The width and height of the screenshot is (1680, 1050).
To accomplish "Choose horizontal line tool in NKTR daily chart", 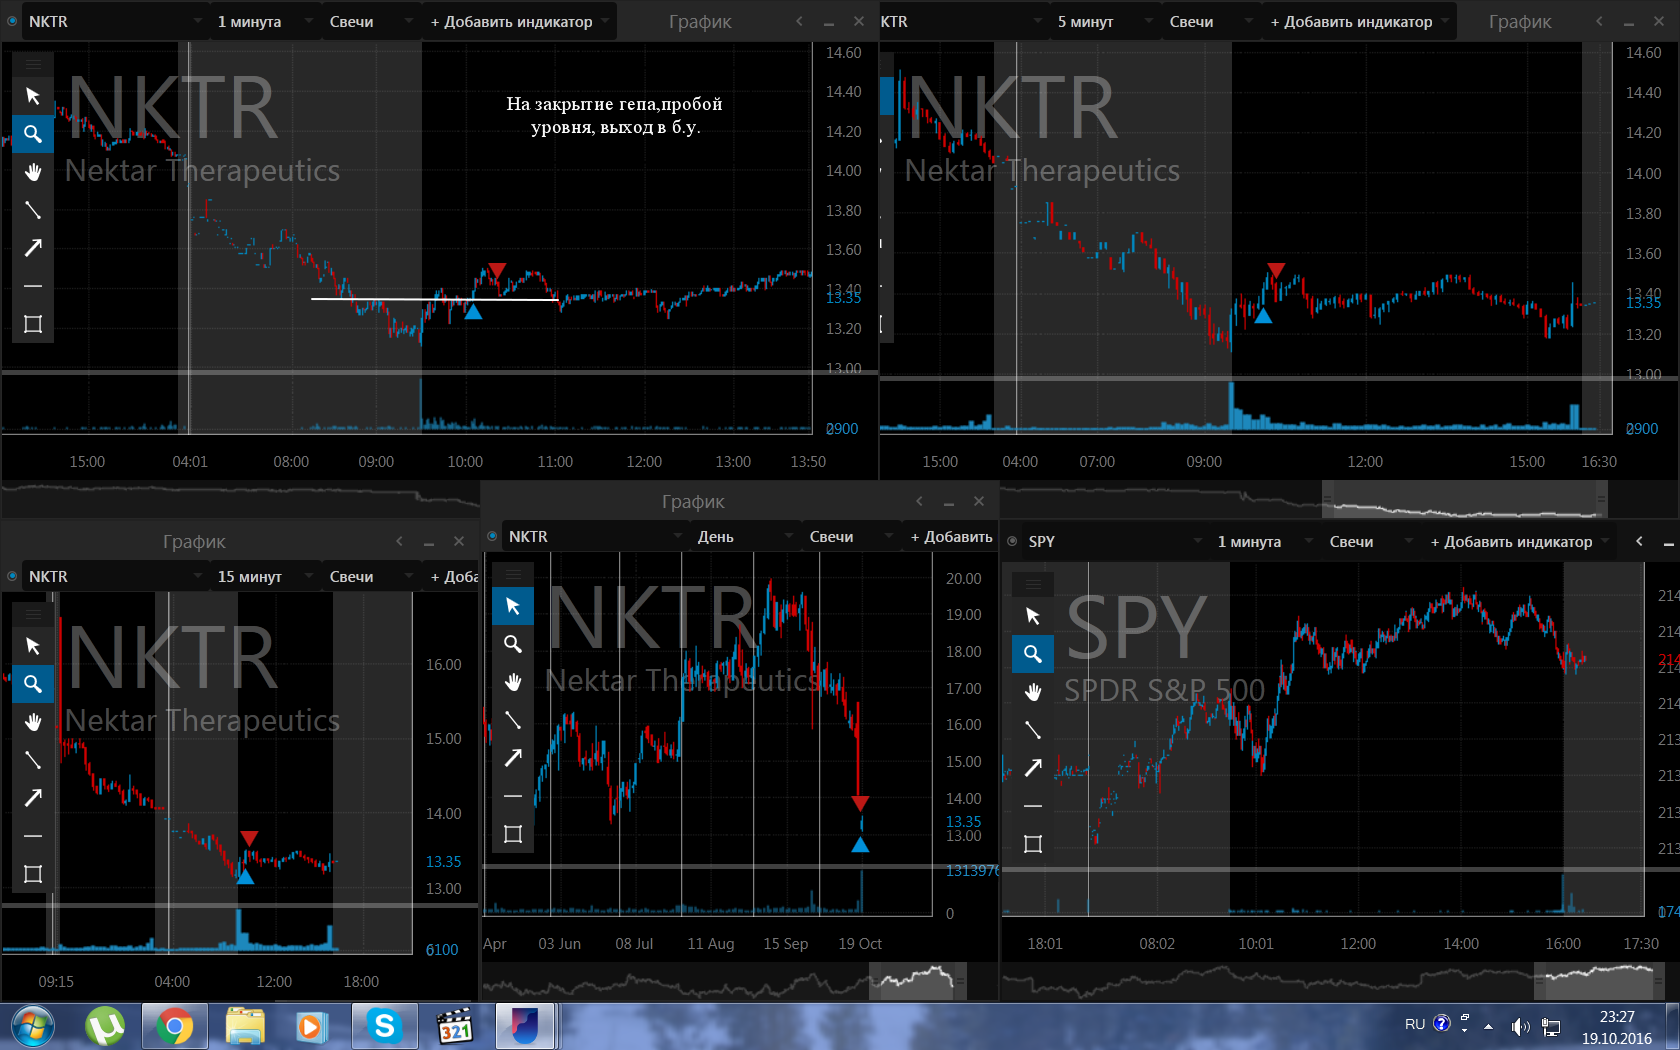I will (513, 796).
